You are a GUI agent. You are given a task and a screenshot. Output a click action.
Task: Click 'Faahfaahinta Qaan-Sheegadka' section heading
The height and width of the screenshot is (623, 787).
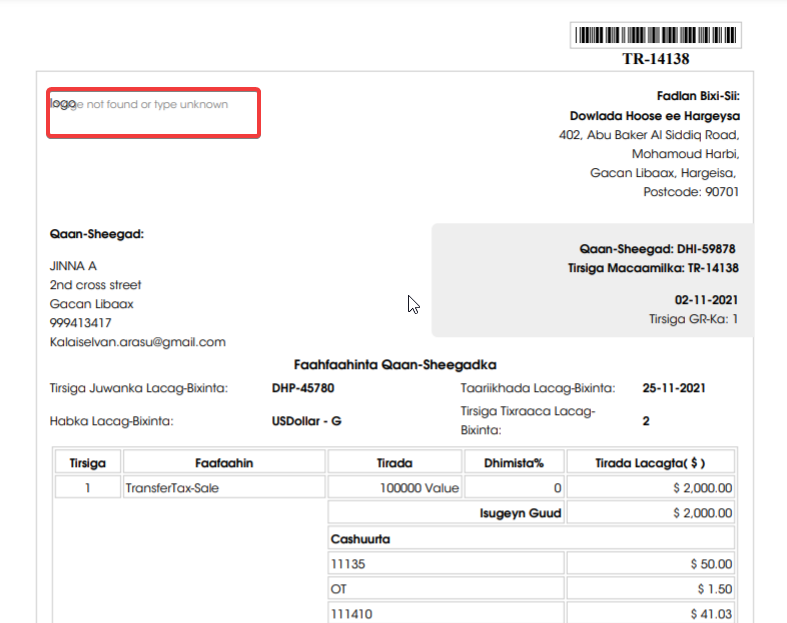point(395,365)
